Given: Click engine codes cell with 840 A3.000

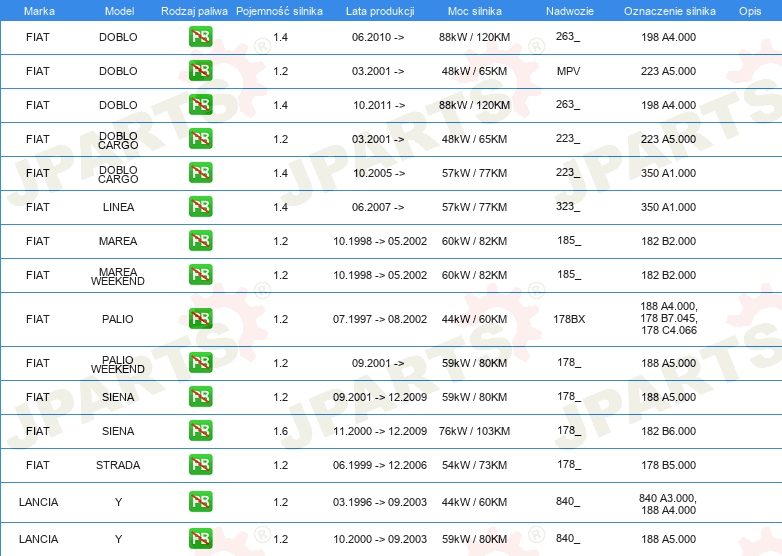Looking at the screenshot, I should tap(668, 504).
